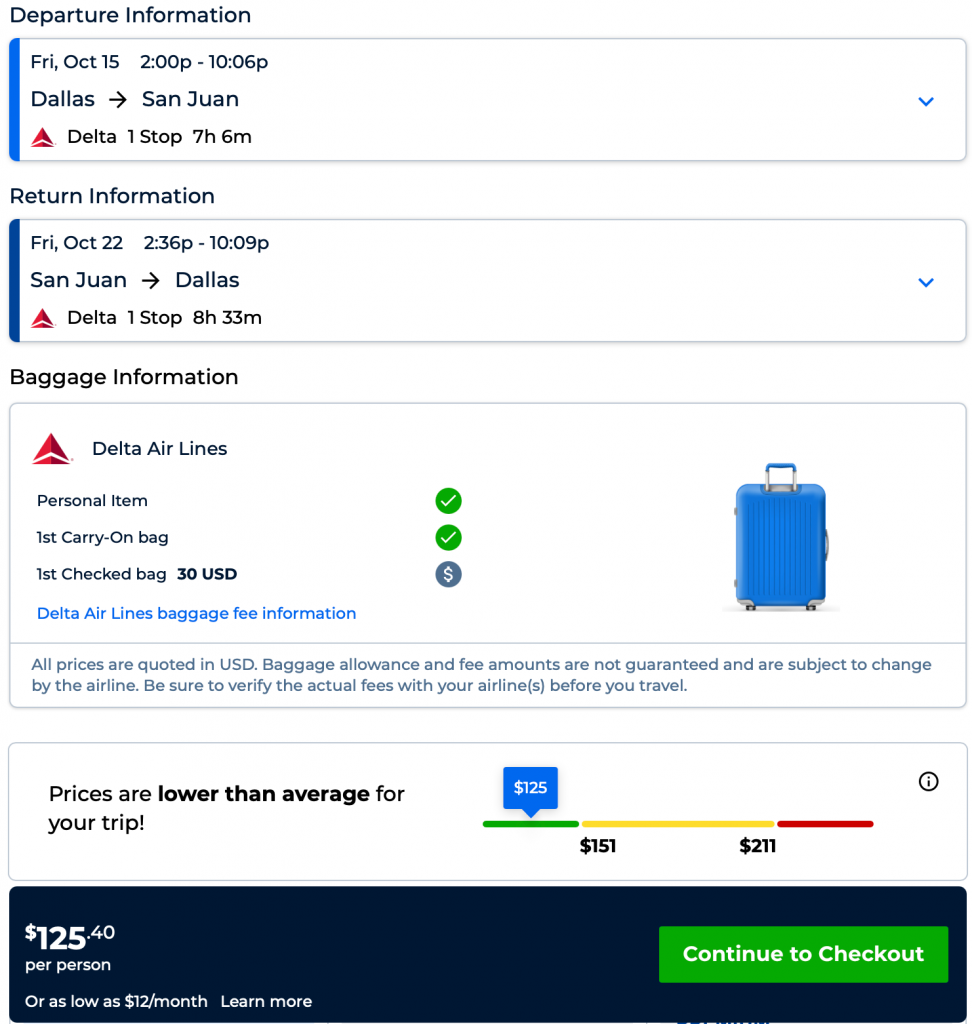This screenshot has width=972, height=1024.
Task: Click the price info circle icon
Action: (x=928, y=782)
